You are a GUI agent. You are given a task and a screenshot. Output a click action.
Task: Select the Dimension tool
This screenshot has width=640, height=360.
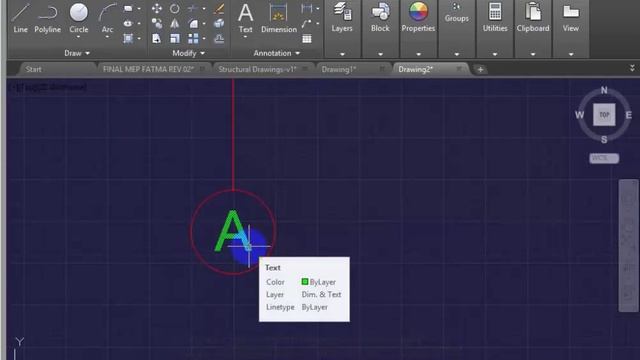pos(279,18)
